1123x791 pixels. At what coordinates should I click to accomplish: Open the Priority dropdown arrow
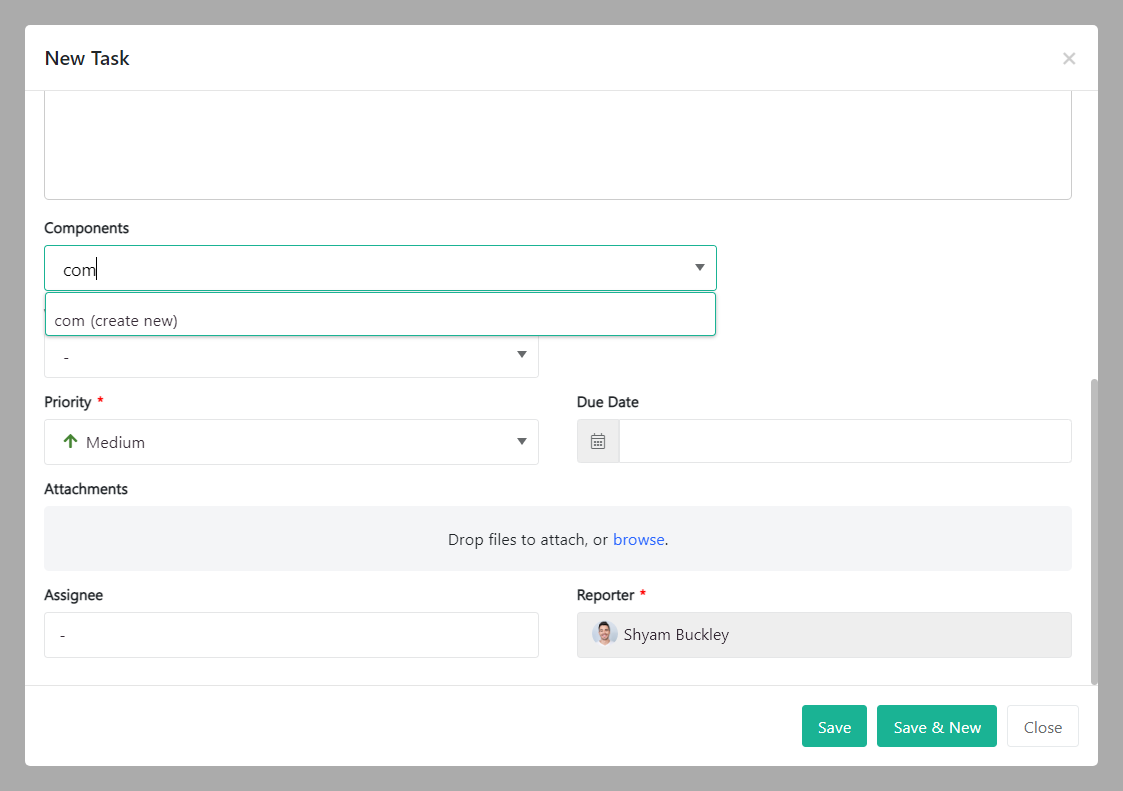click(x=521, y=442)
